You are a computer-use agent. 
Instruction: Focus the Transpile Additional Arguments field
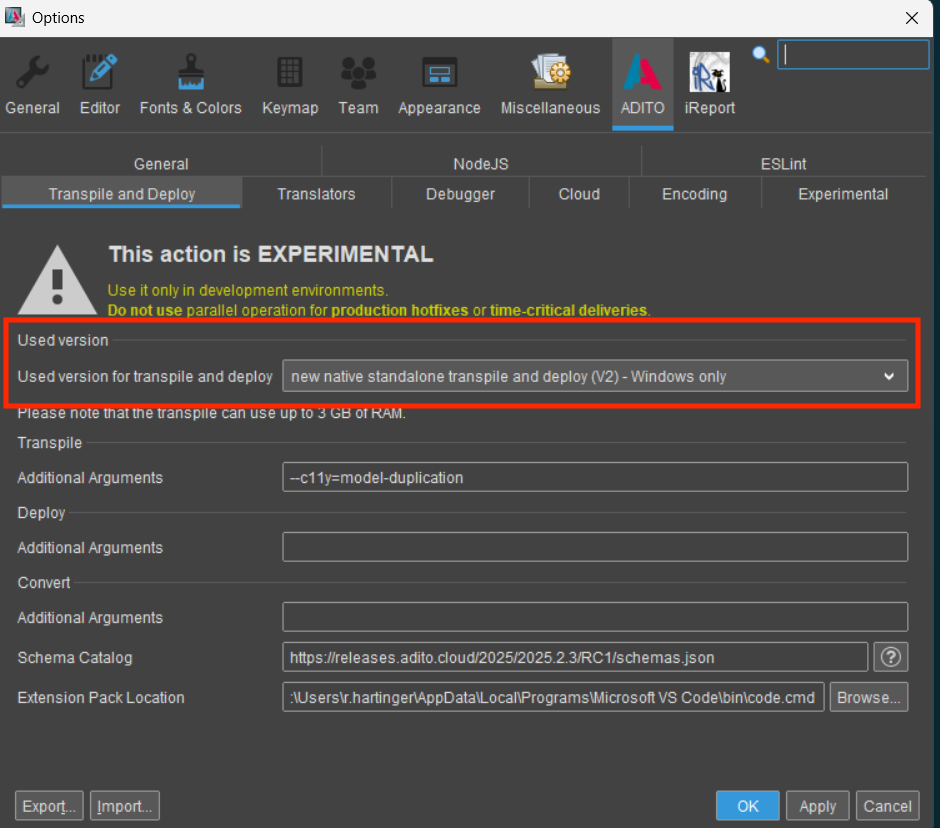pyautogui.click(x=595, y=477)
